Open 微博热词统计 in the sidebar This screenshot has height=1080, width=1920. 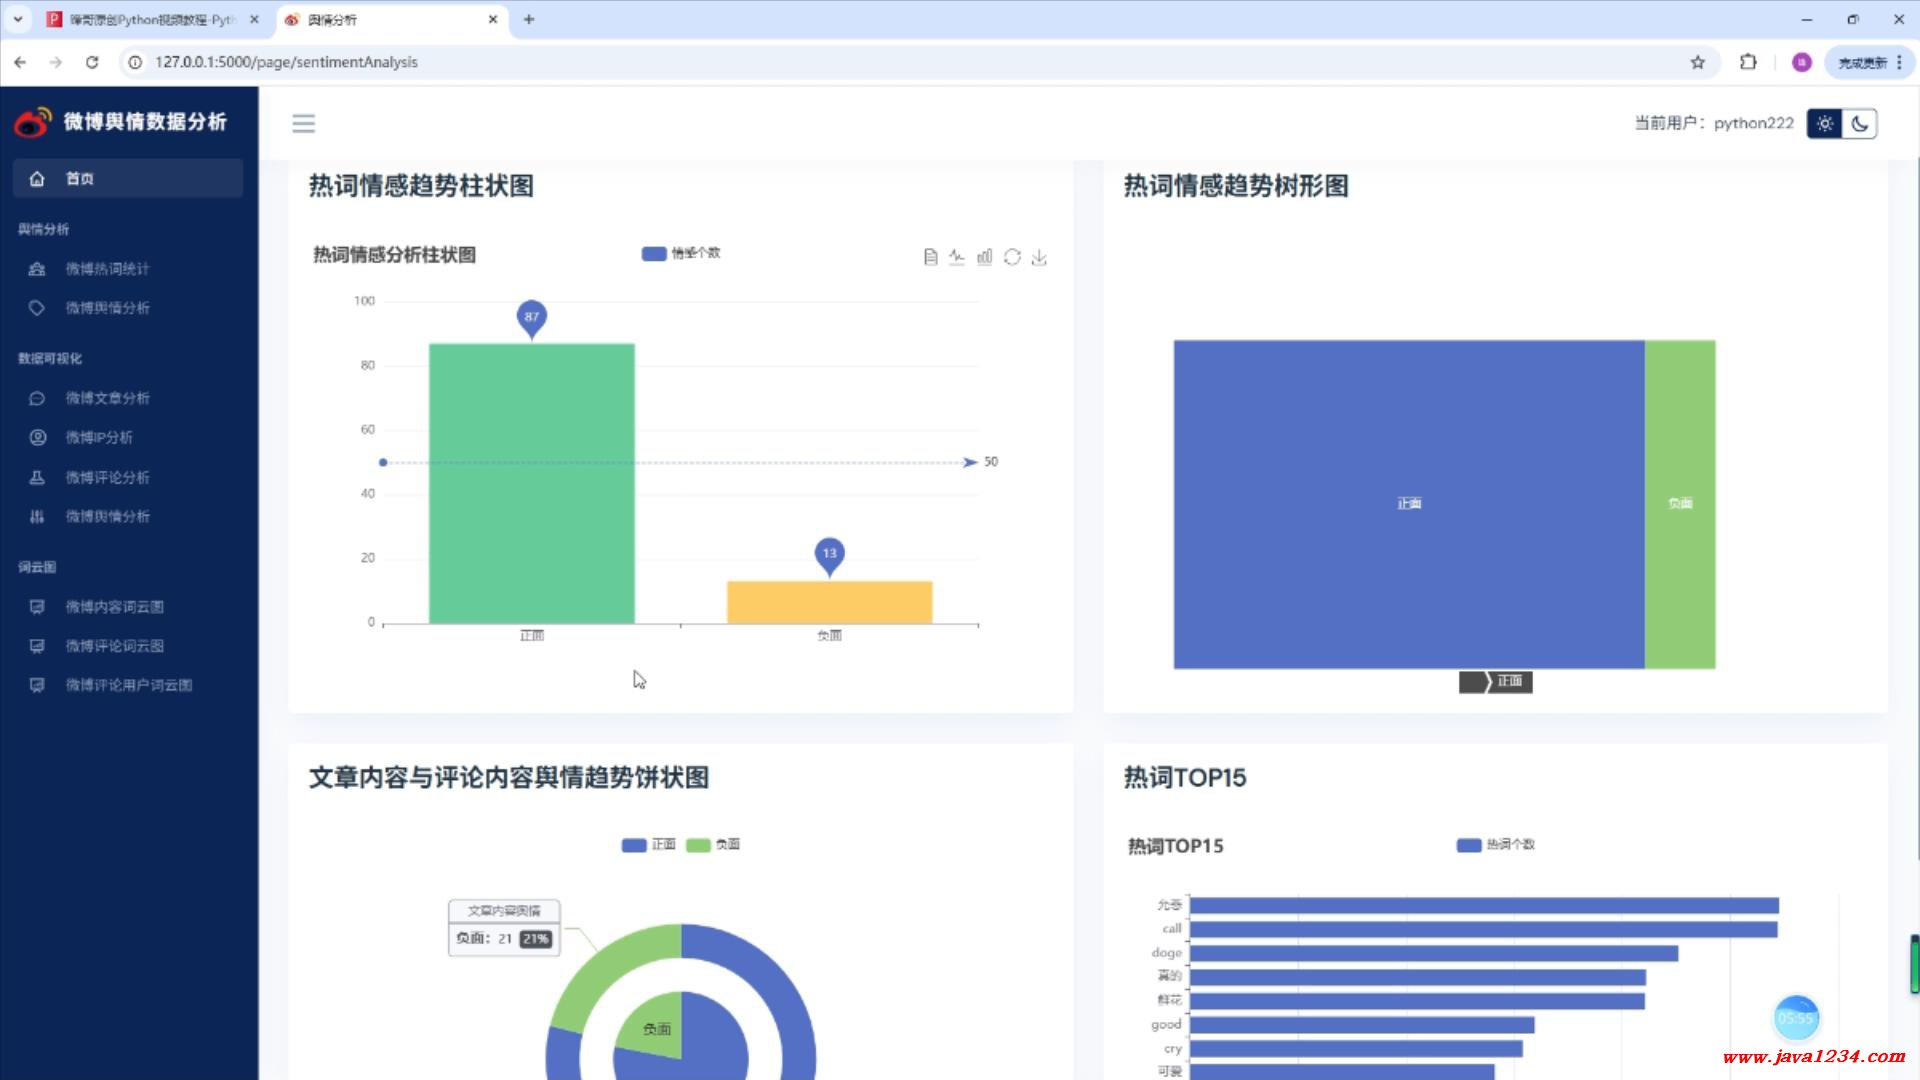pyautogui.click(x=107, y=269)
